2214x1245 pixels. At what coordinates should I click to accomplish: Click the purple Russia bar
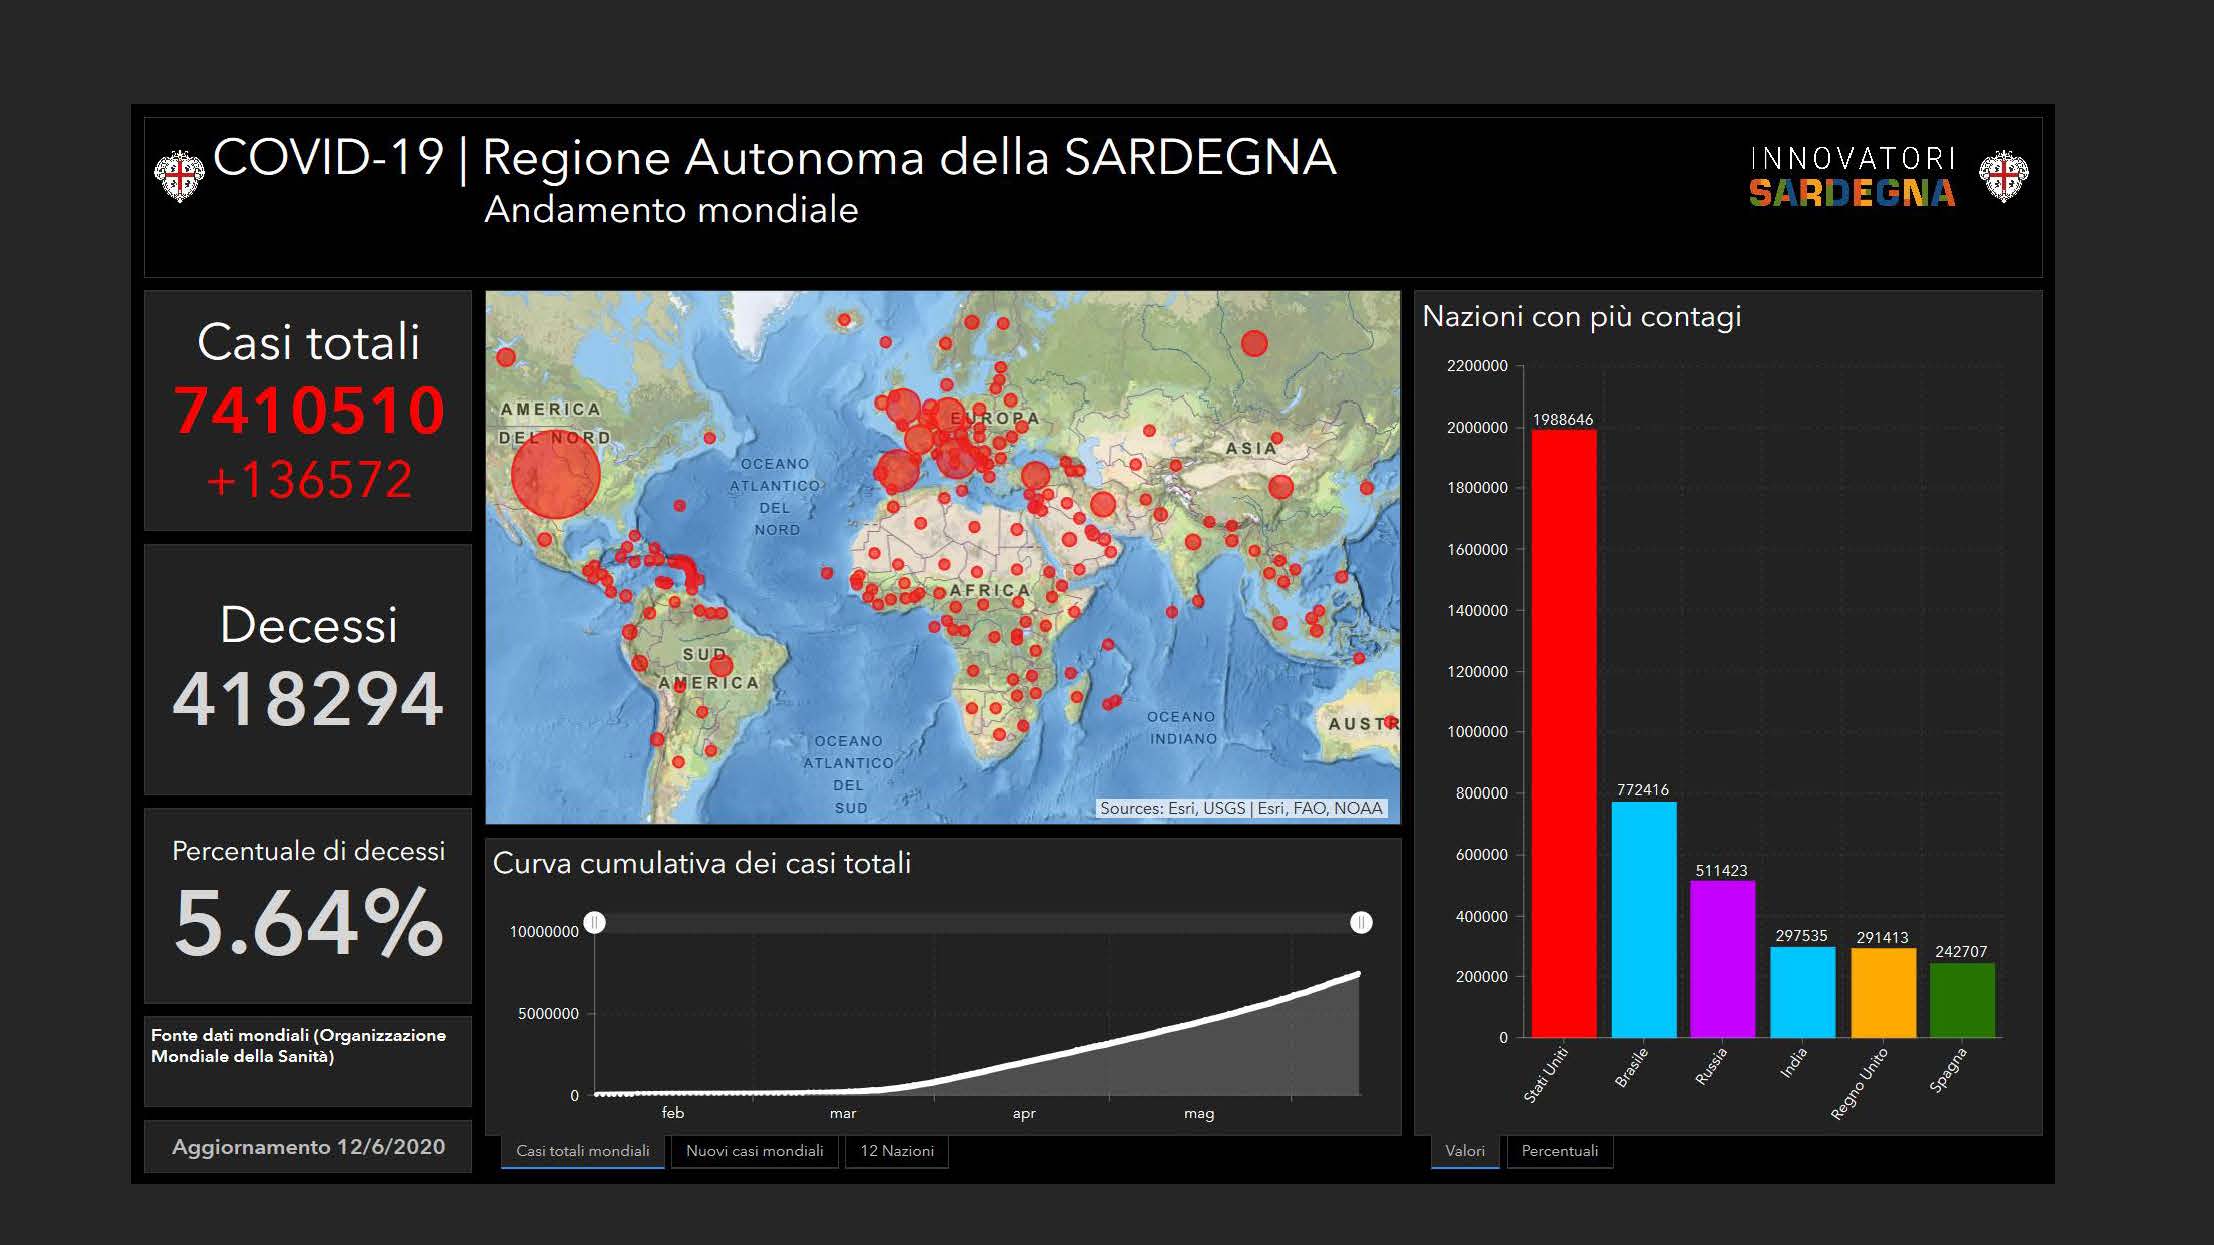[1722, 958]
